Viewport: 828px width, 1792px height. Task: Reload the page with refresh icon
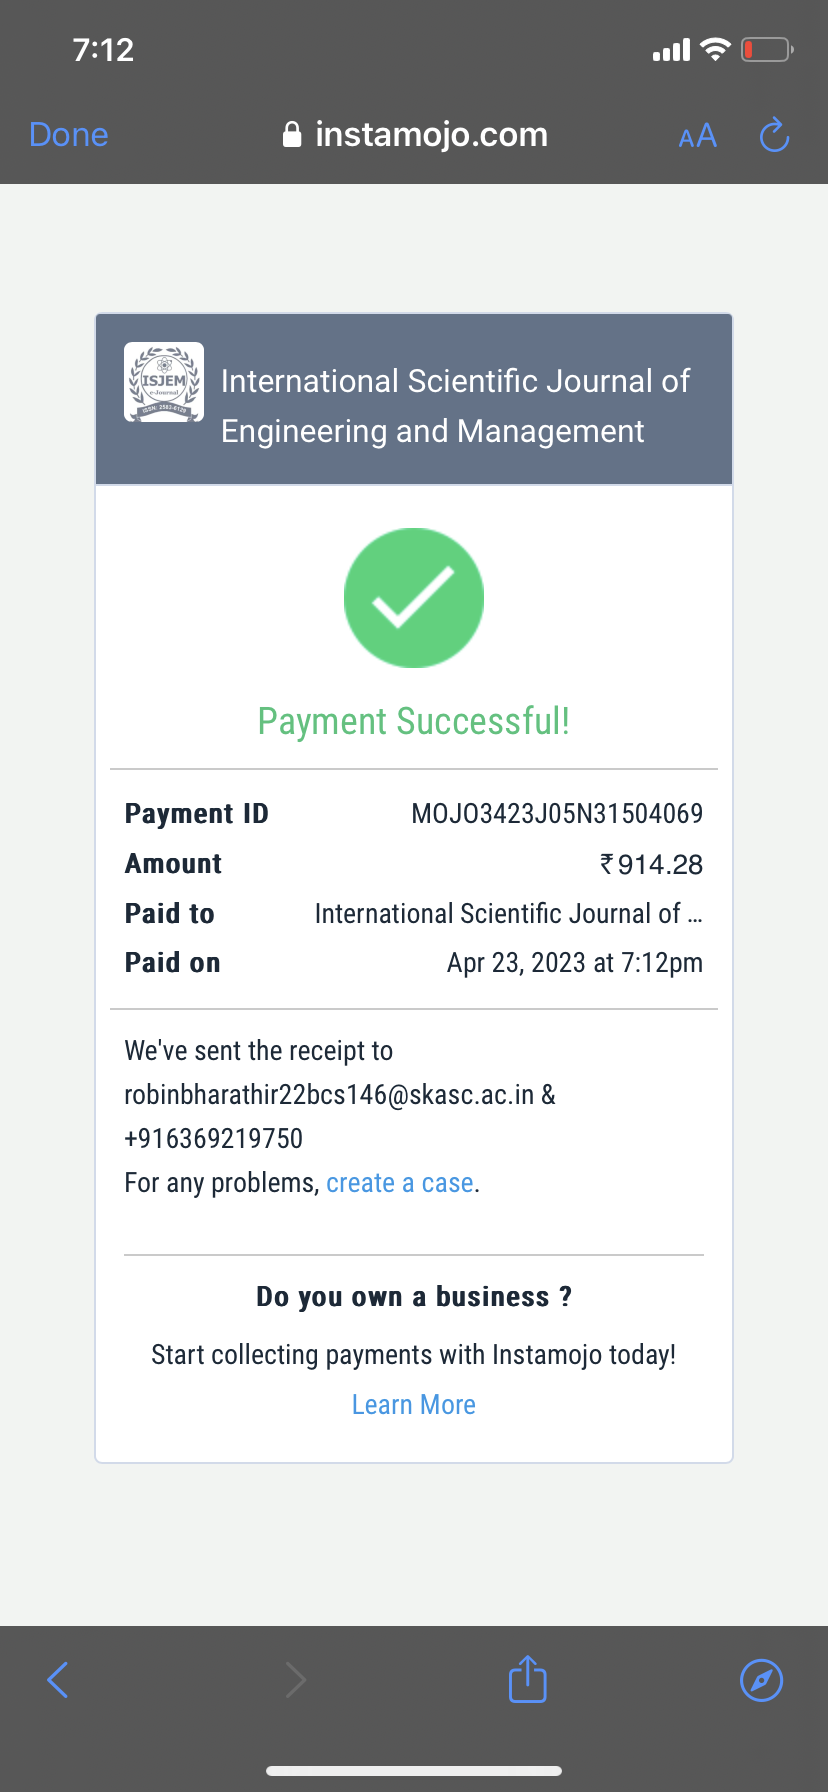click(x=774, y=135)
